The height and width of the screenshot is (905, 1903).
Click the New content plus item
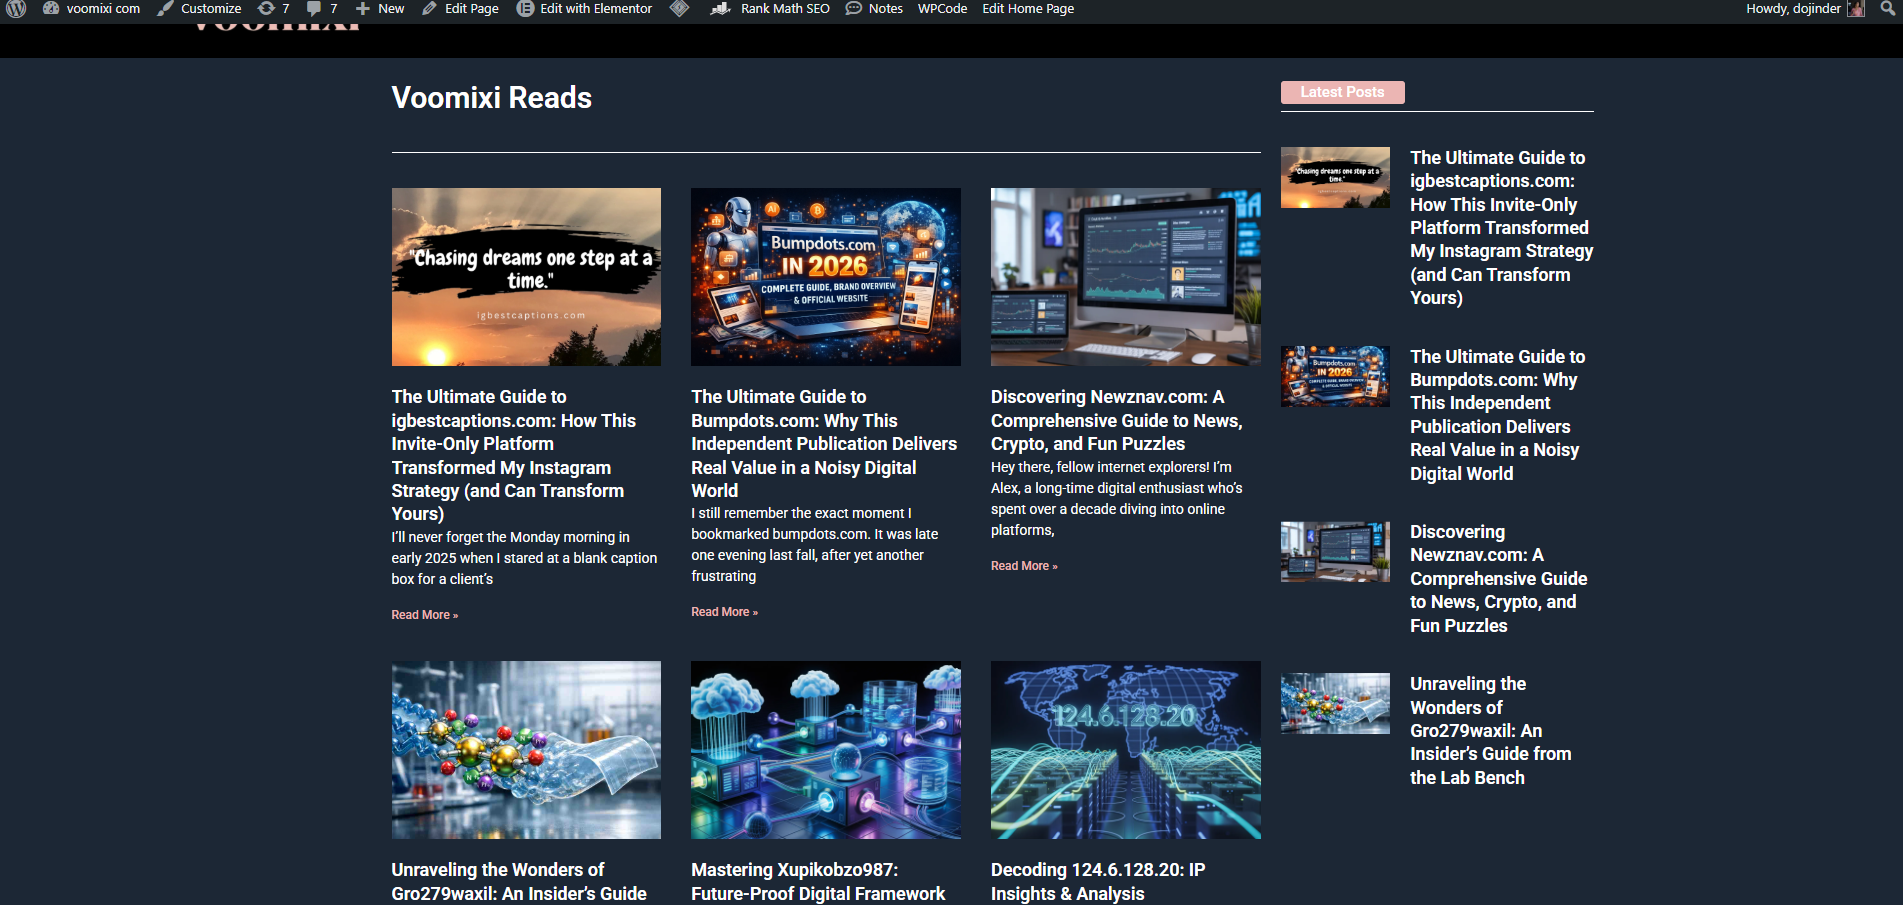[x=379, y=8]
